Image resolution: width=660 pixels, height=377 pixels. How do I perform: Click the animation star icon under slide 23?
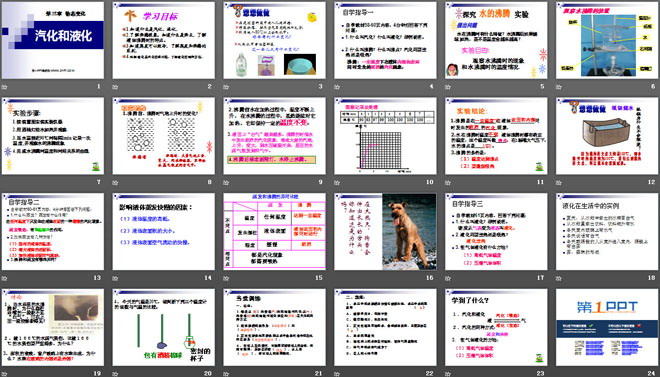coord(448,373)
